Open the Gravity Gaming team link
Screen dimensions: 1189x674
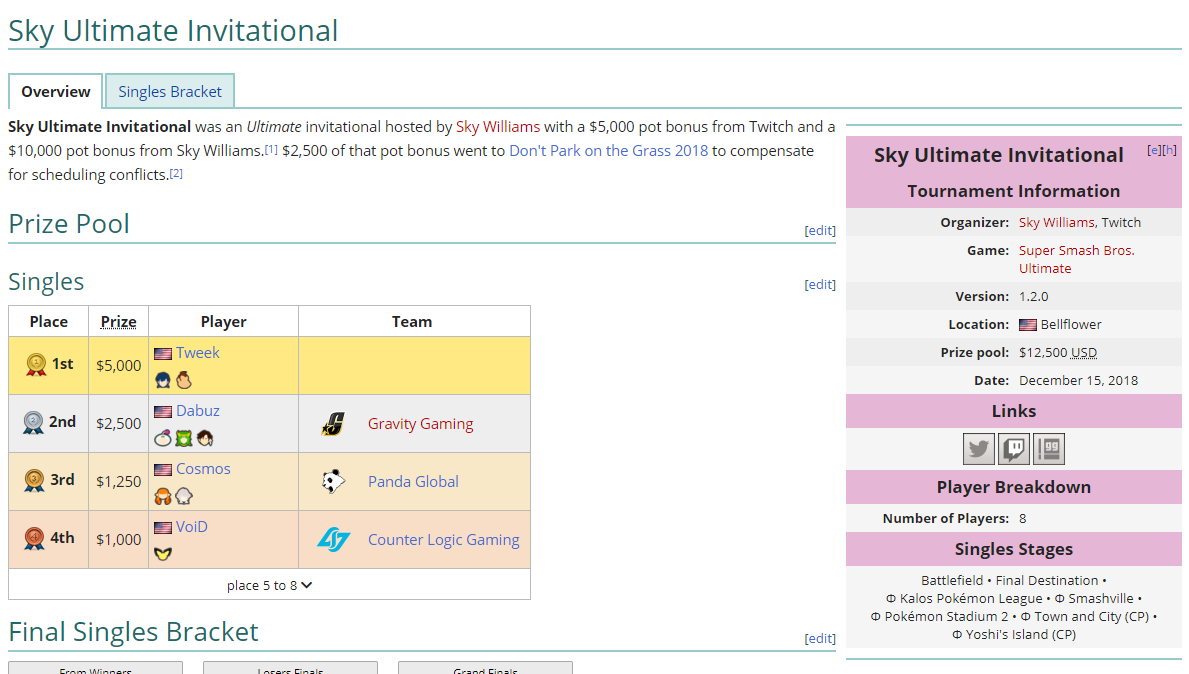(x=420, y=424)
